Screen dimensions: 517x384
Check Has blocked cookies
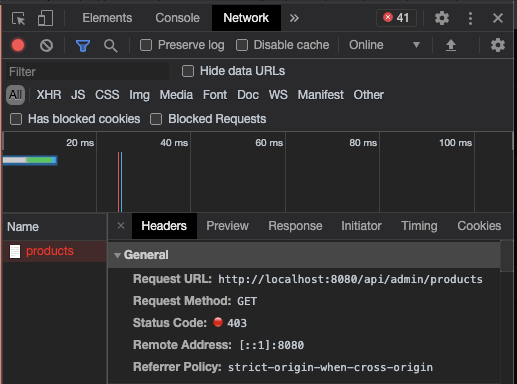pos(16,119)
